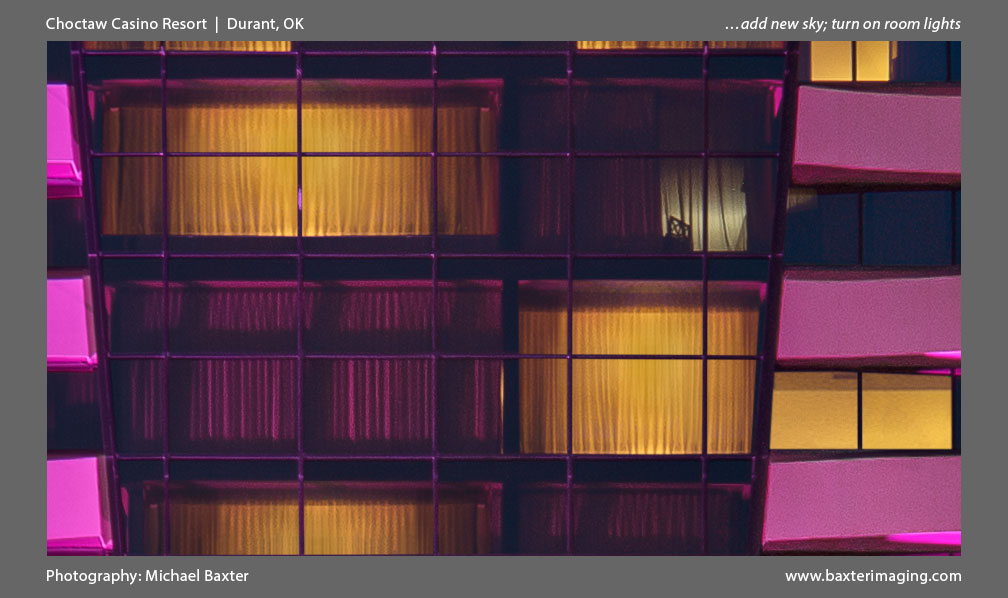Screen dimensions: 1008x598
Task: Click the bottom right pink balcony panel
Action: (x=862, y=502)
